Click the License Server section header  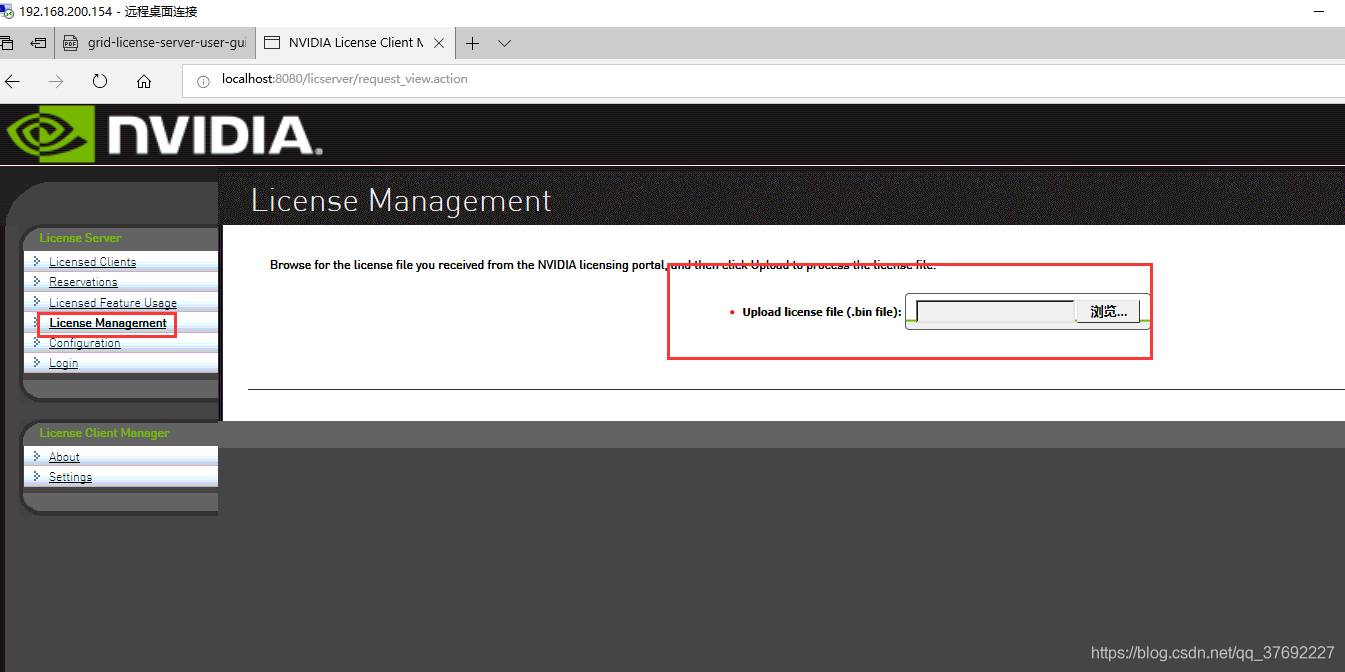[80, 238]
